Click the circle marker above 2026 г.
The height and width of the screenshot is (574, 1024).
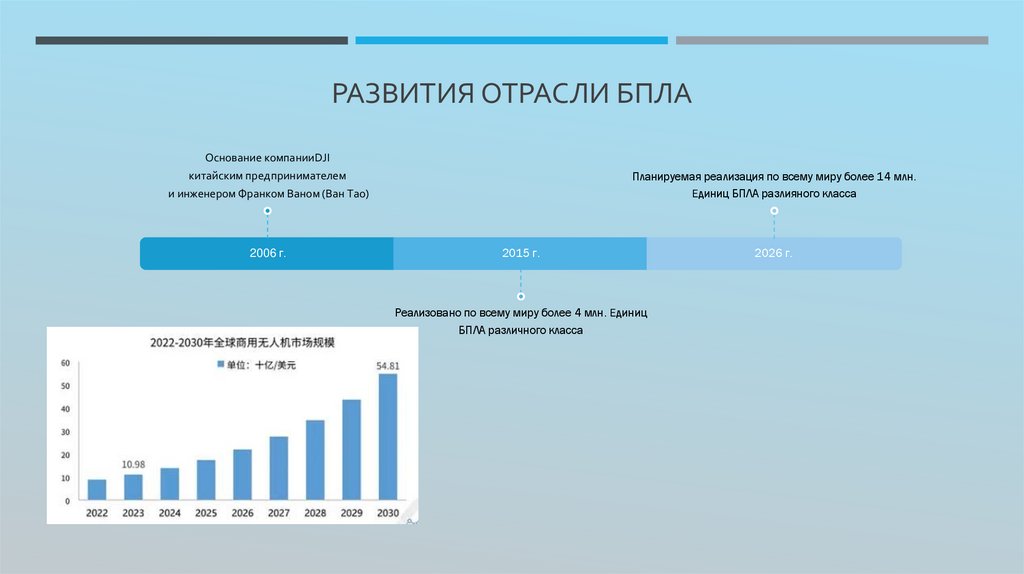(x=774, y=211)
